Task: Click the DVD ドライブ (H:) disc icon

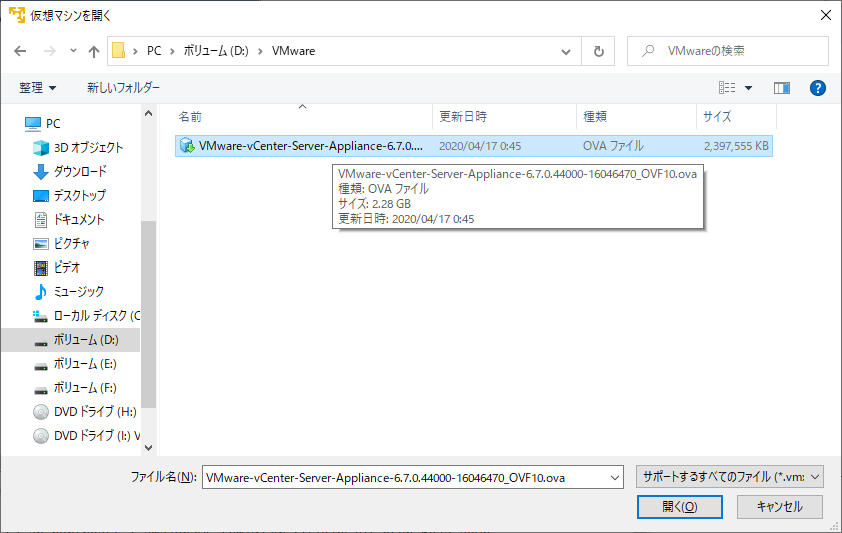Action: [x=41, y=412]
